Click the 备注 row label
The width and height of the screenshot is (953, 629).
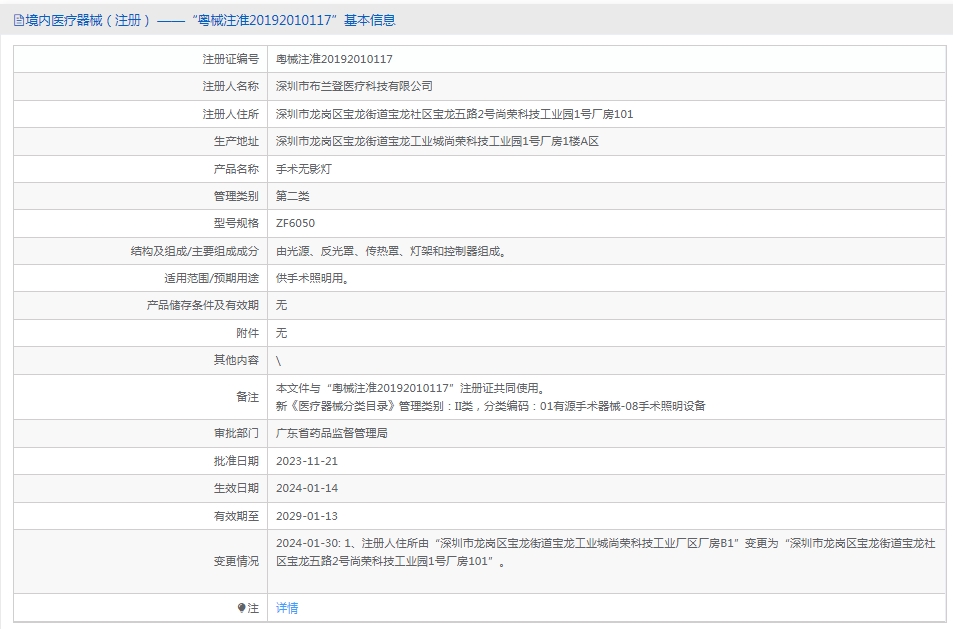(x=247, y=397)
